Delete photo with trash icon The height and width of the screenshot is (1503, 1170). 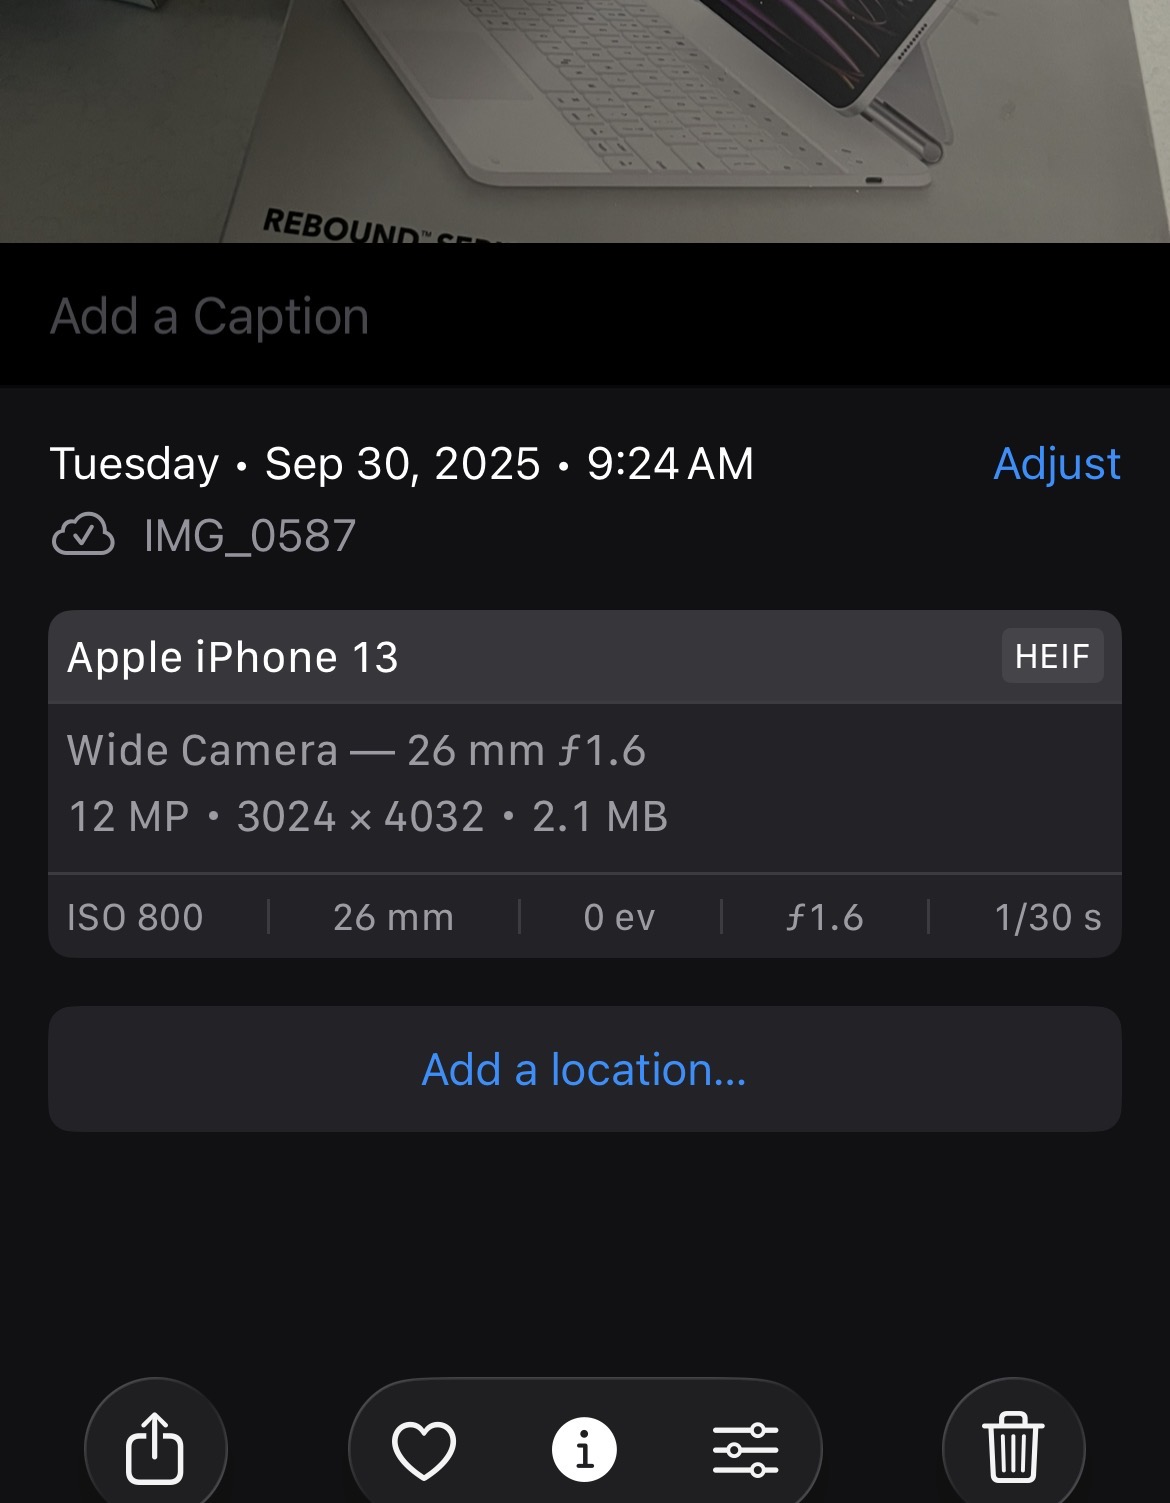(1013, 1447)
